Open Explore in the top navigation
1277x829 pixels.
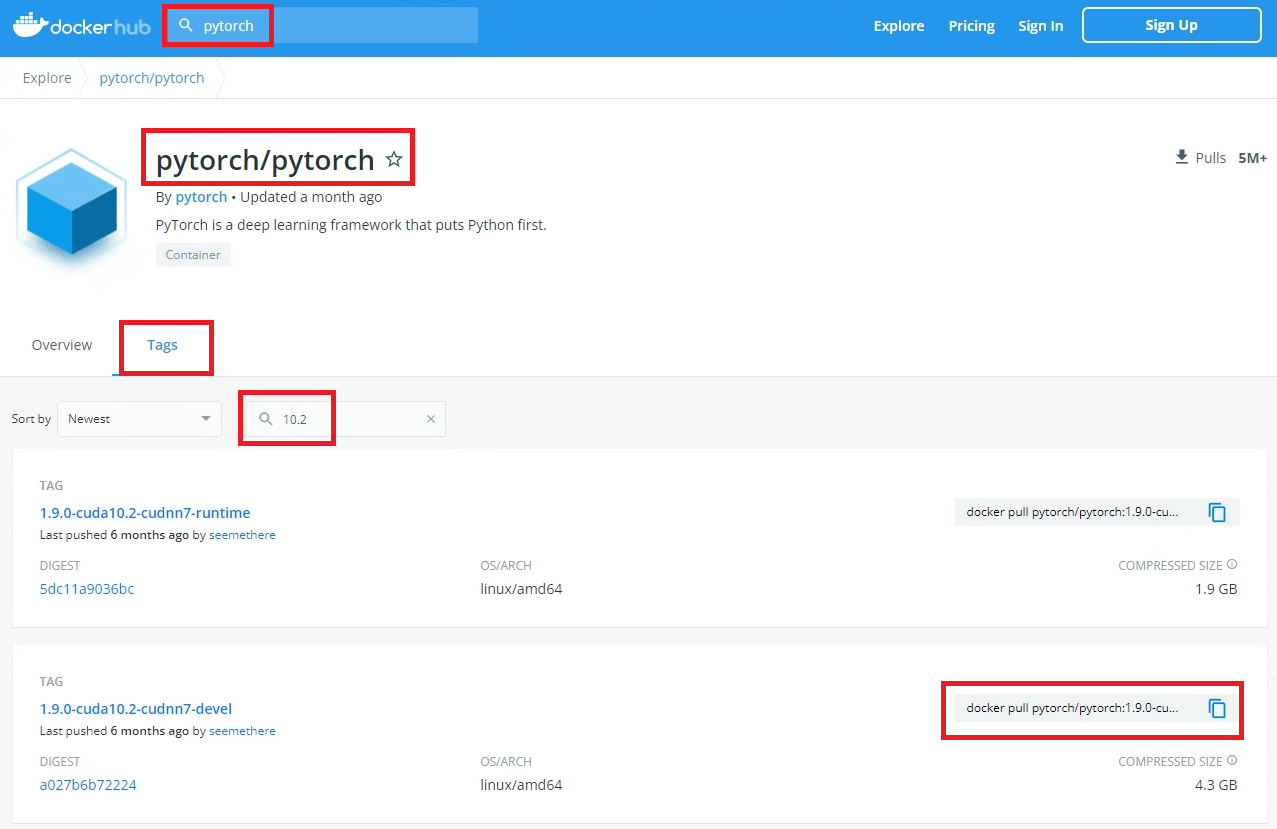[x=899, y=26]
